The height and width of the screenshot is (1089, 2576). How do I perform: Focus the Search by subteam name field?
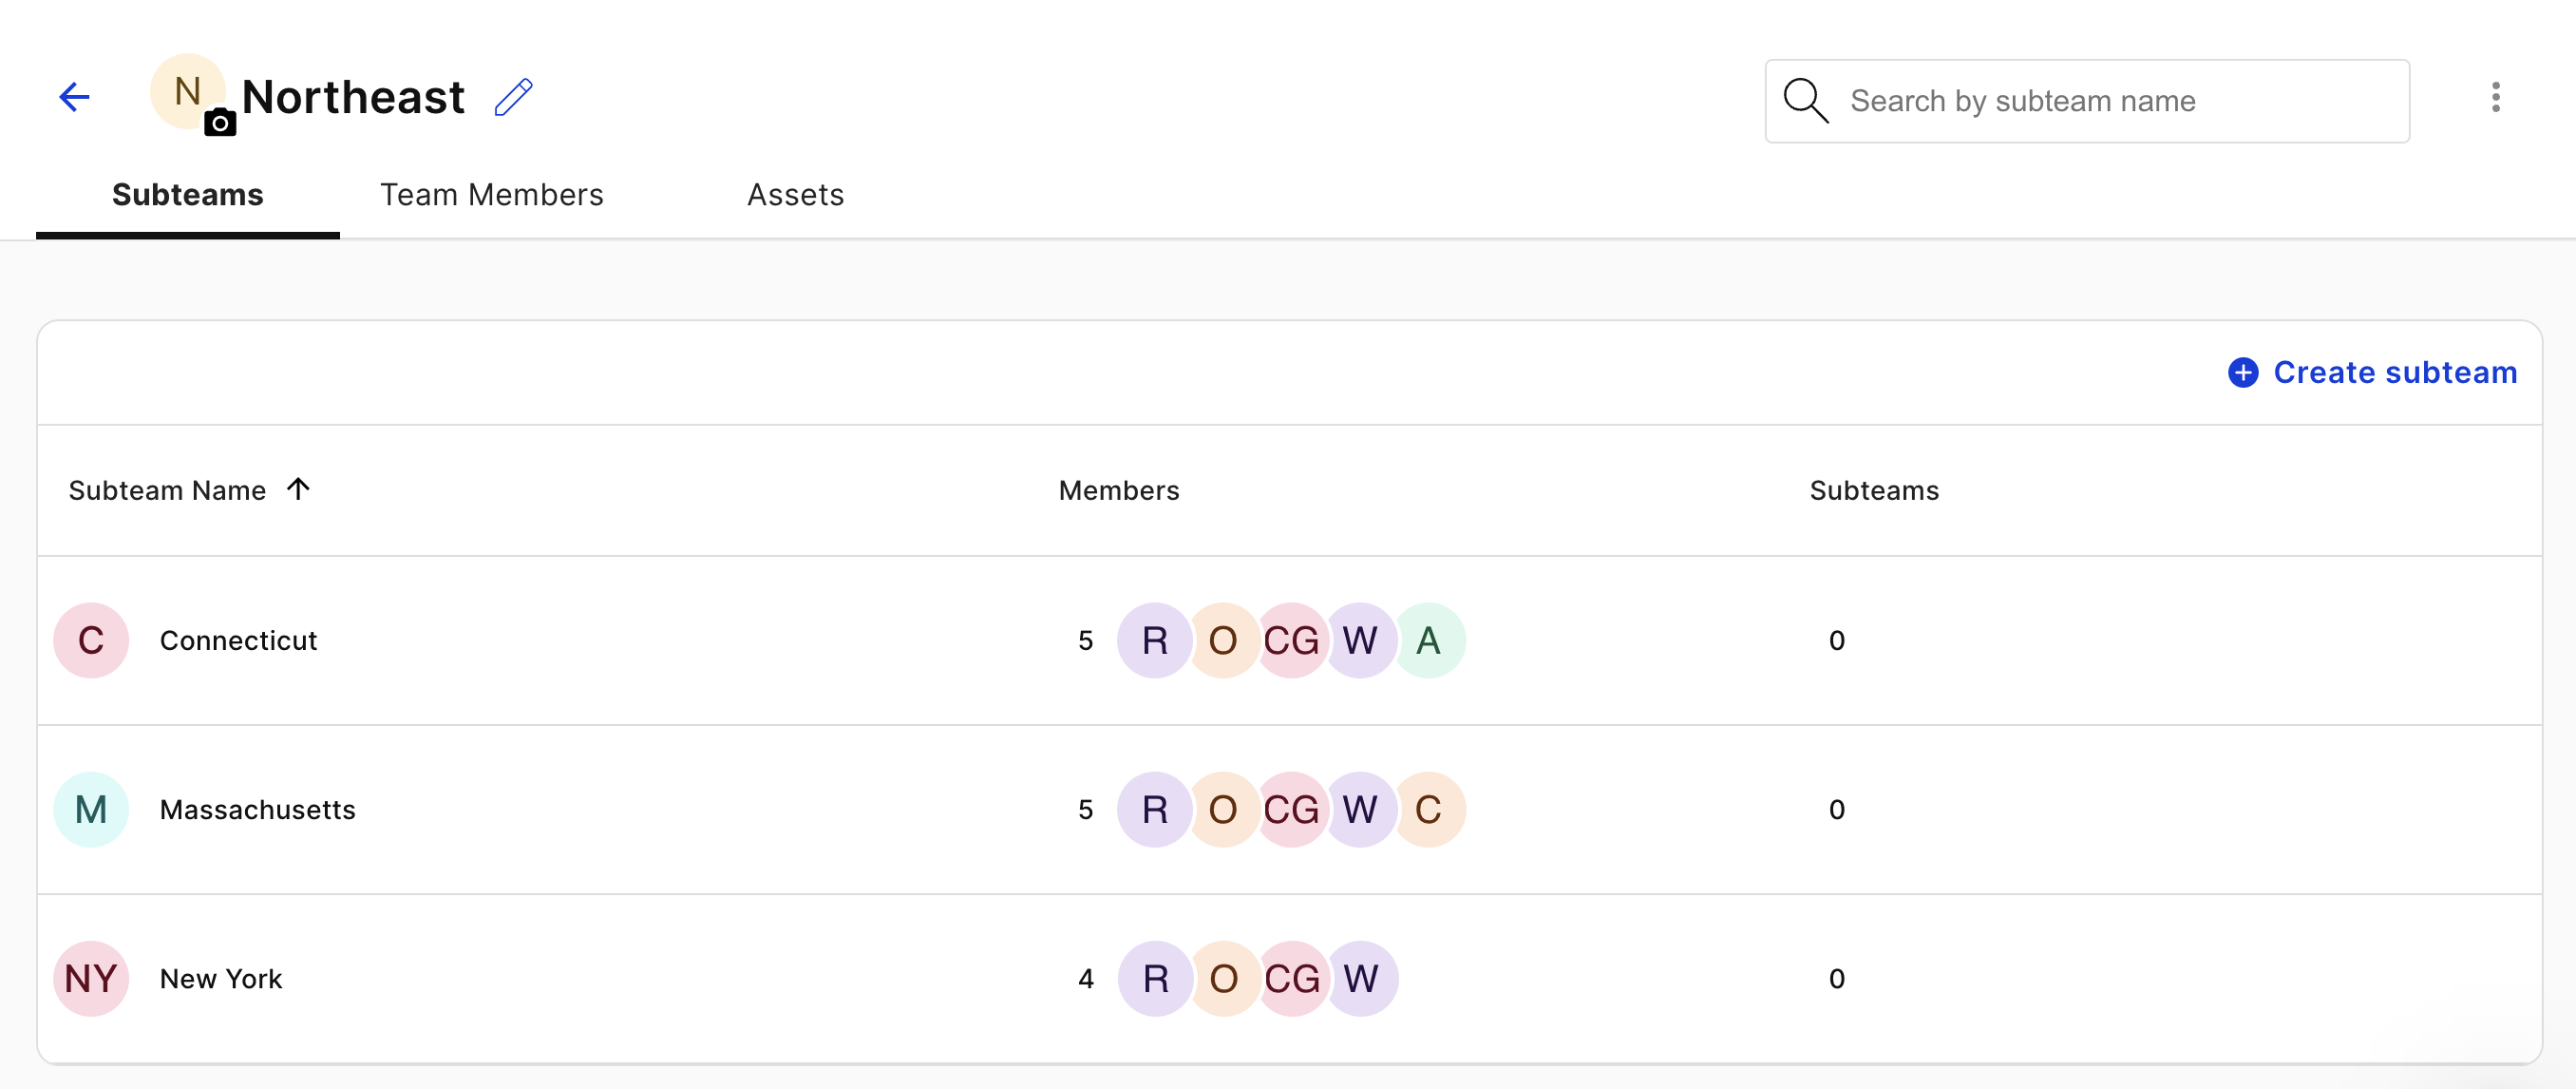[2087, 101]
